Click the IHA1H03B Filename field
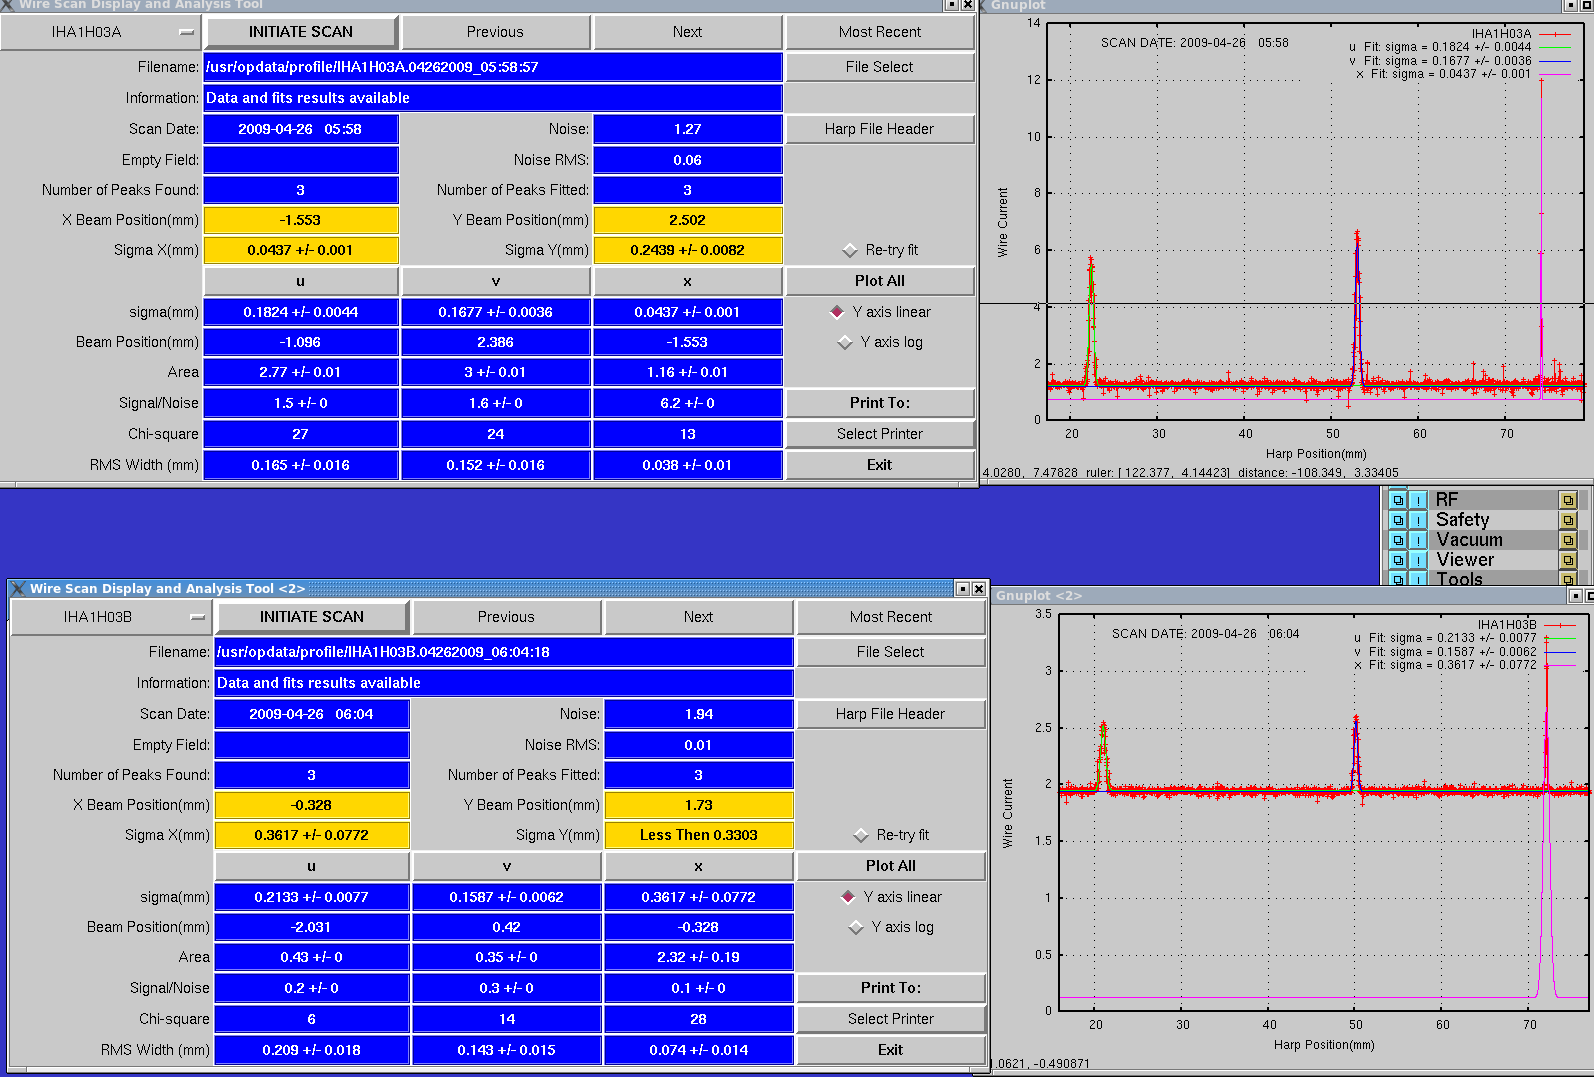The image size is (1594, 1077). point(504,652)
